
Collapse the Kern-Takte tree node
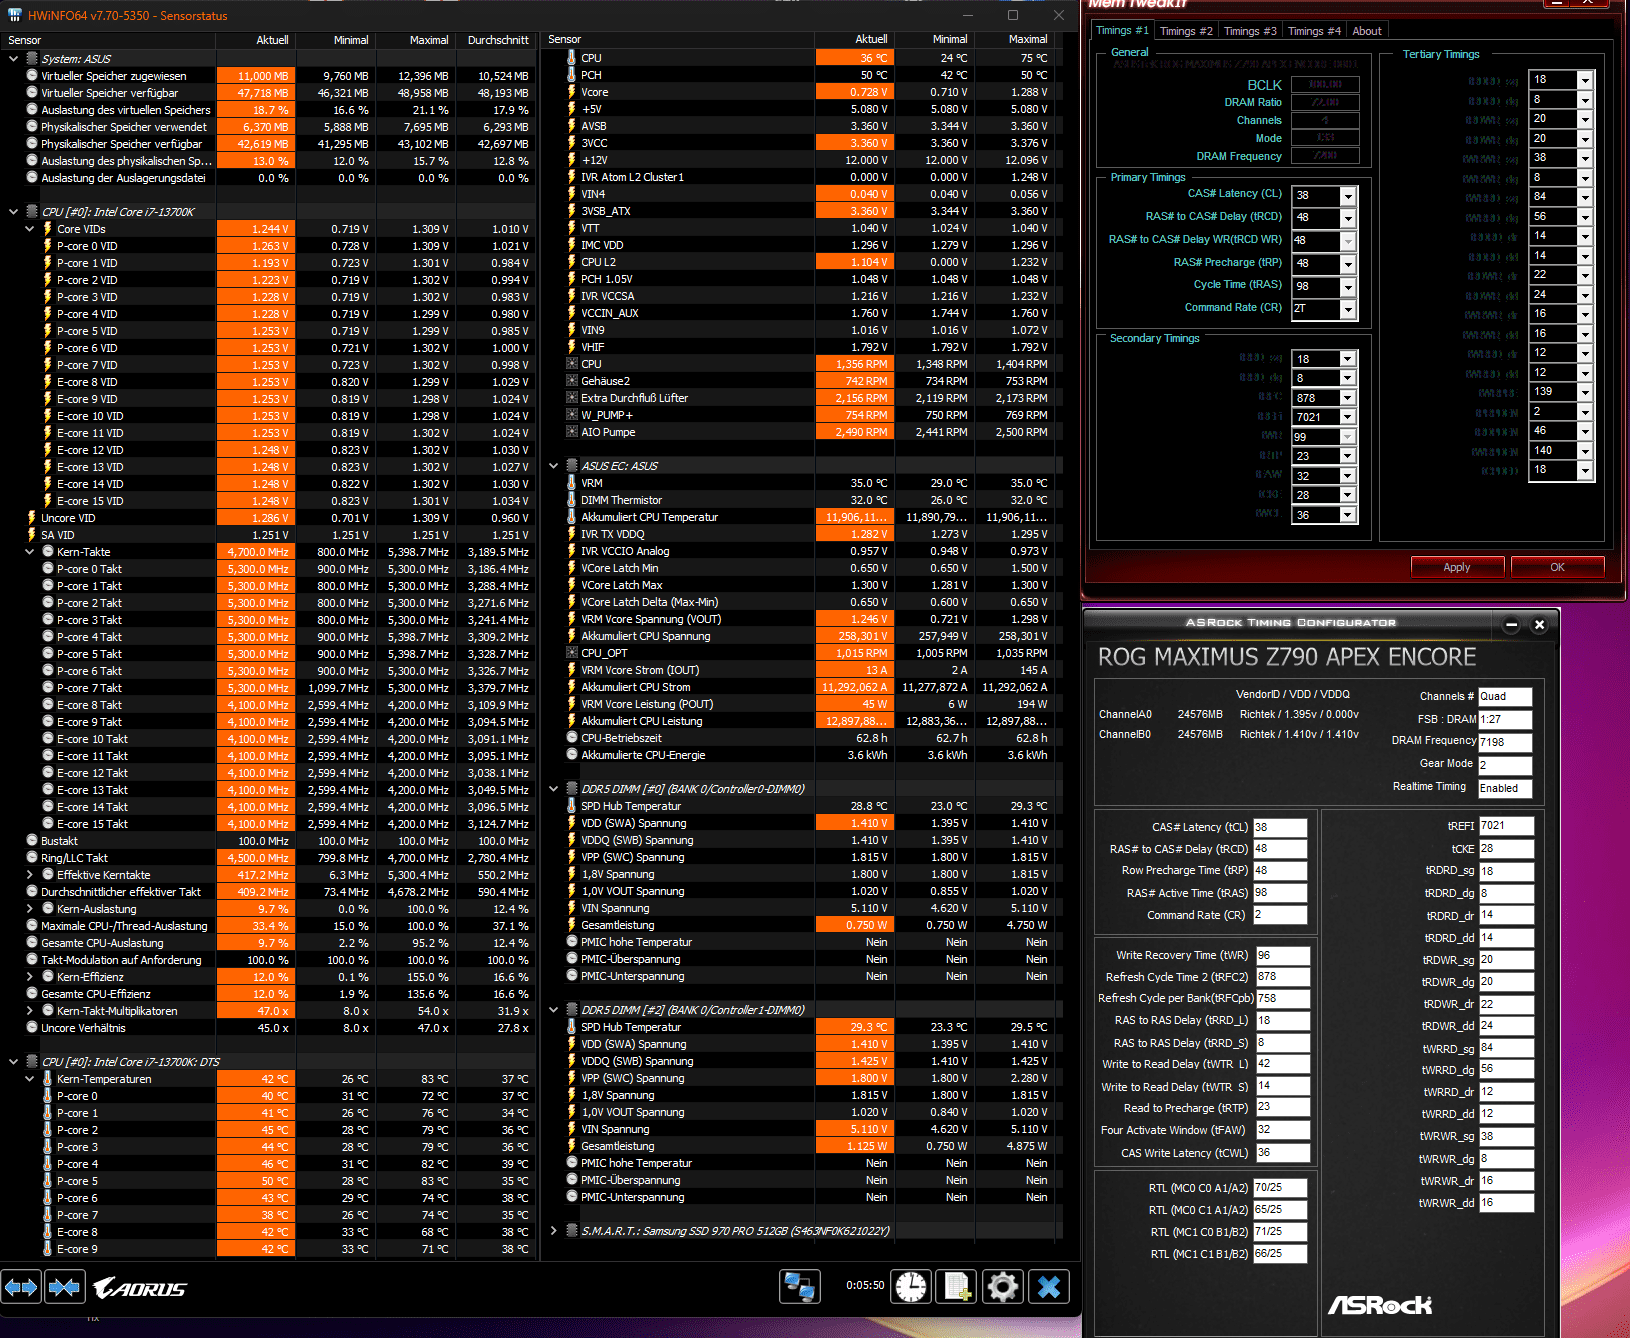click(30, 552)
